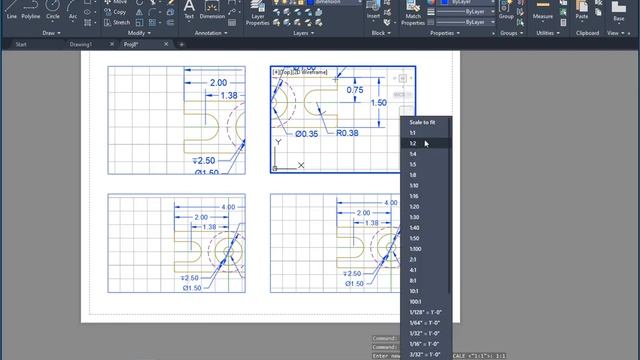Select the Dimension tool
The height and width of the screenshot is (360, 640).
click(x=212, y=10)
